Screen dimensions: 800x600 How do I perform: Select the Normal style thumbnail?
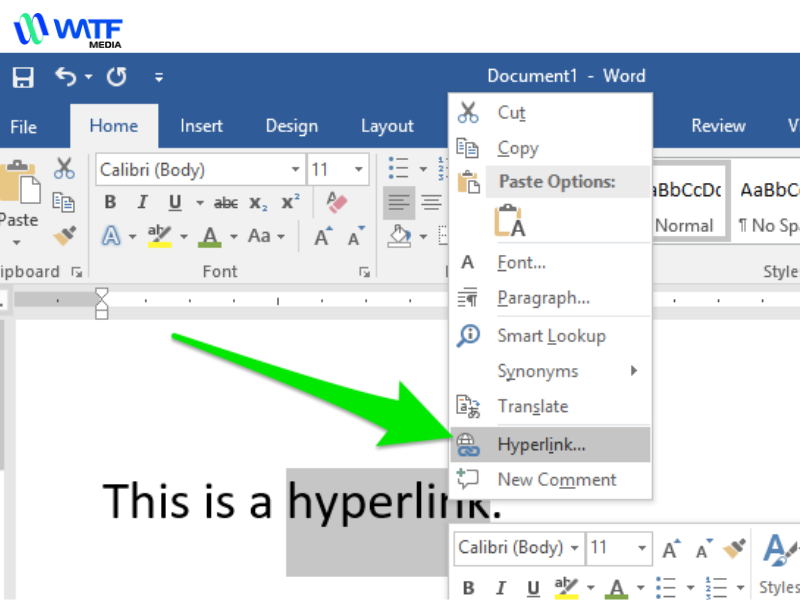[688, 203]
